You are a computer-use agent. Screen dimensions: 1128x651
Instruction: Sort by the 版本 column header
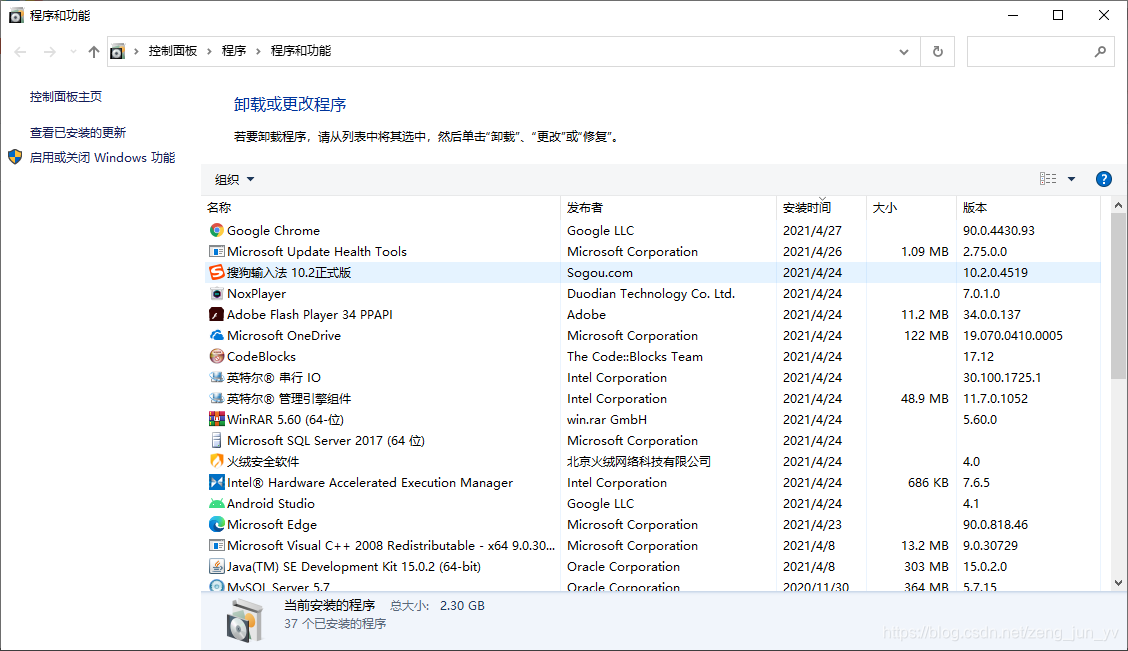pos(1029,207)
